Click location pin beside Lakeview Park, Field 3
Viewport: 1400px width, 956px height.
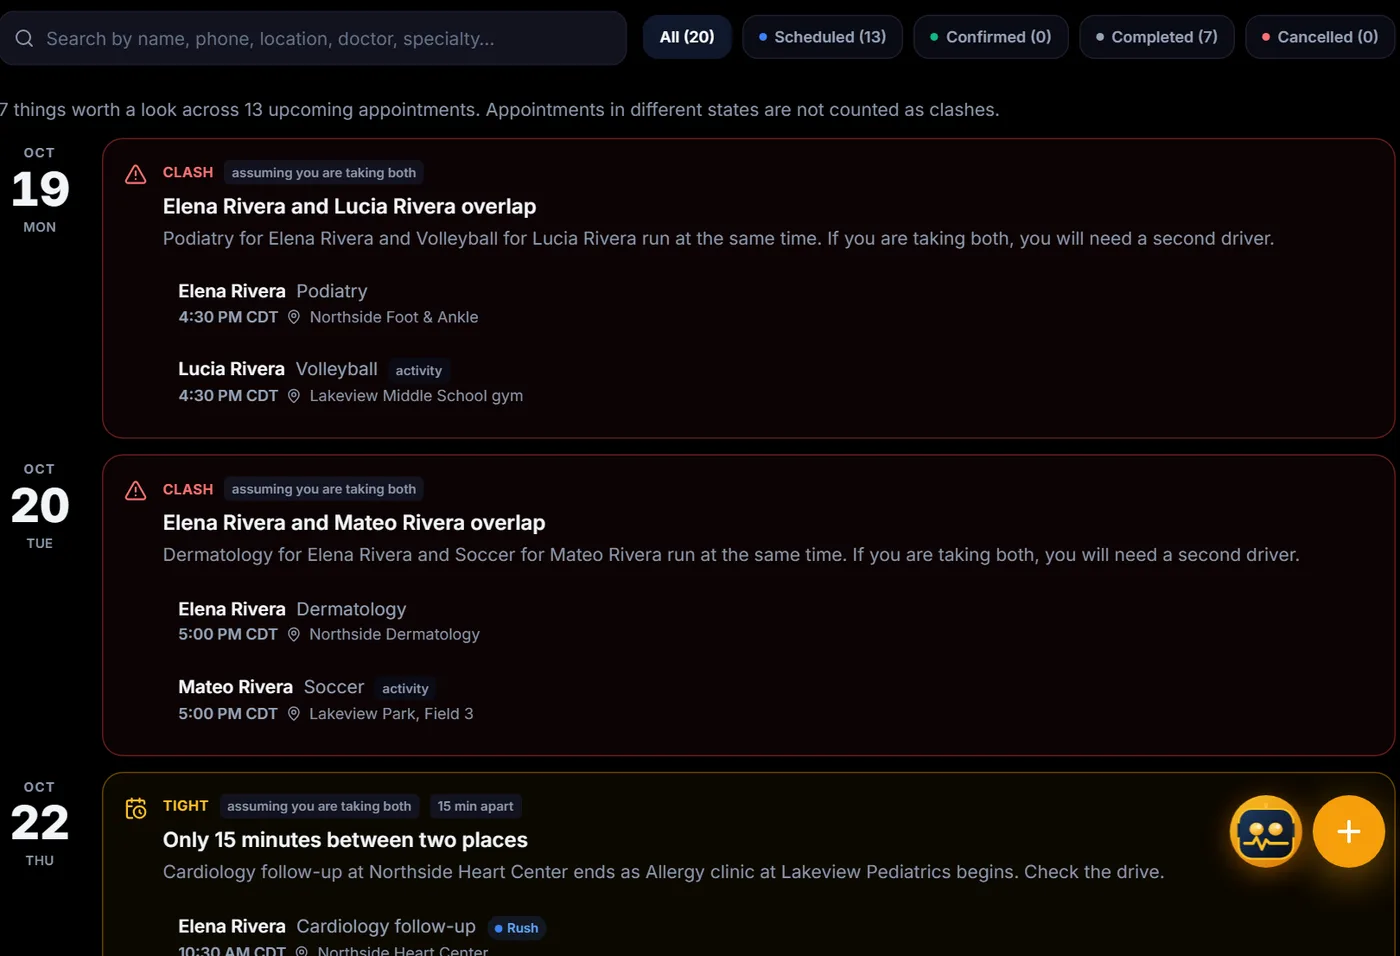[x=294, y=714]
